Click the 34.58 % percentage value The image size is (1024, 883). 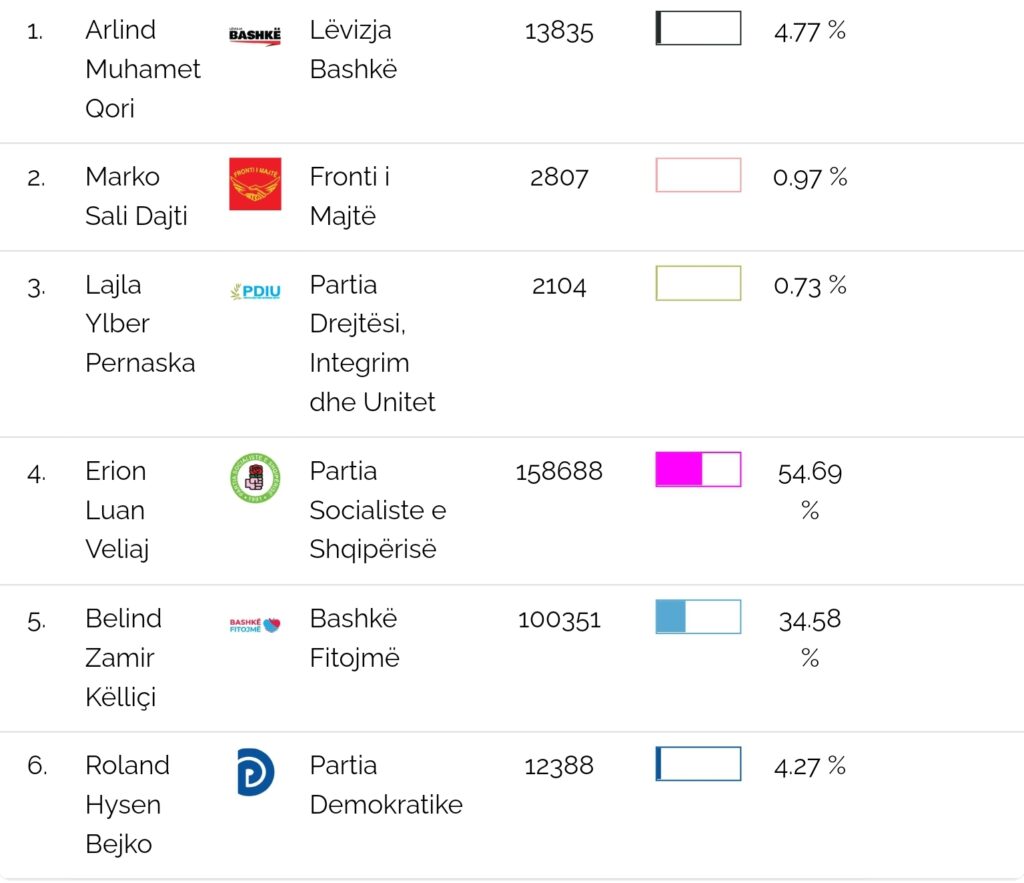pyautogui.click(x=810, y=638)
